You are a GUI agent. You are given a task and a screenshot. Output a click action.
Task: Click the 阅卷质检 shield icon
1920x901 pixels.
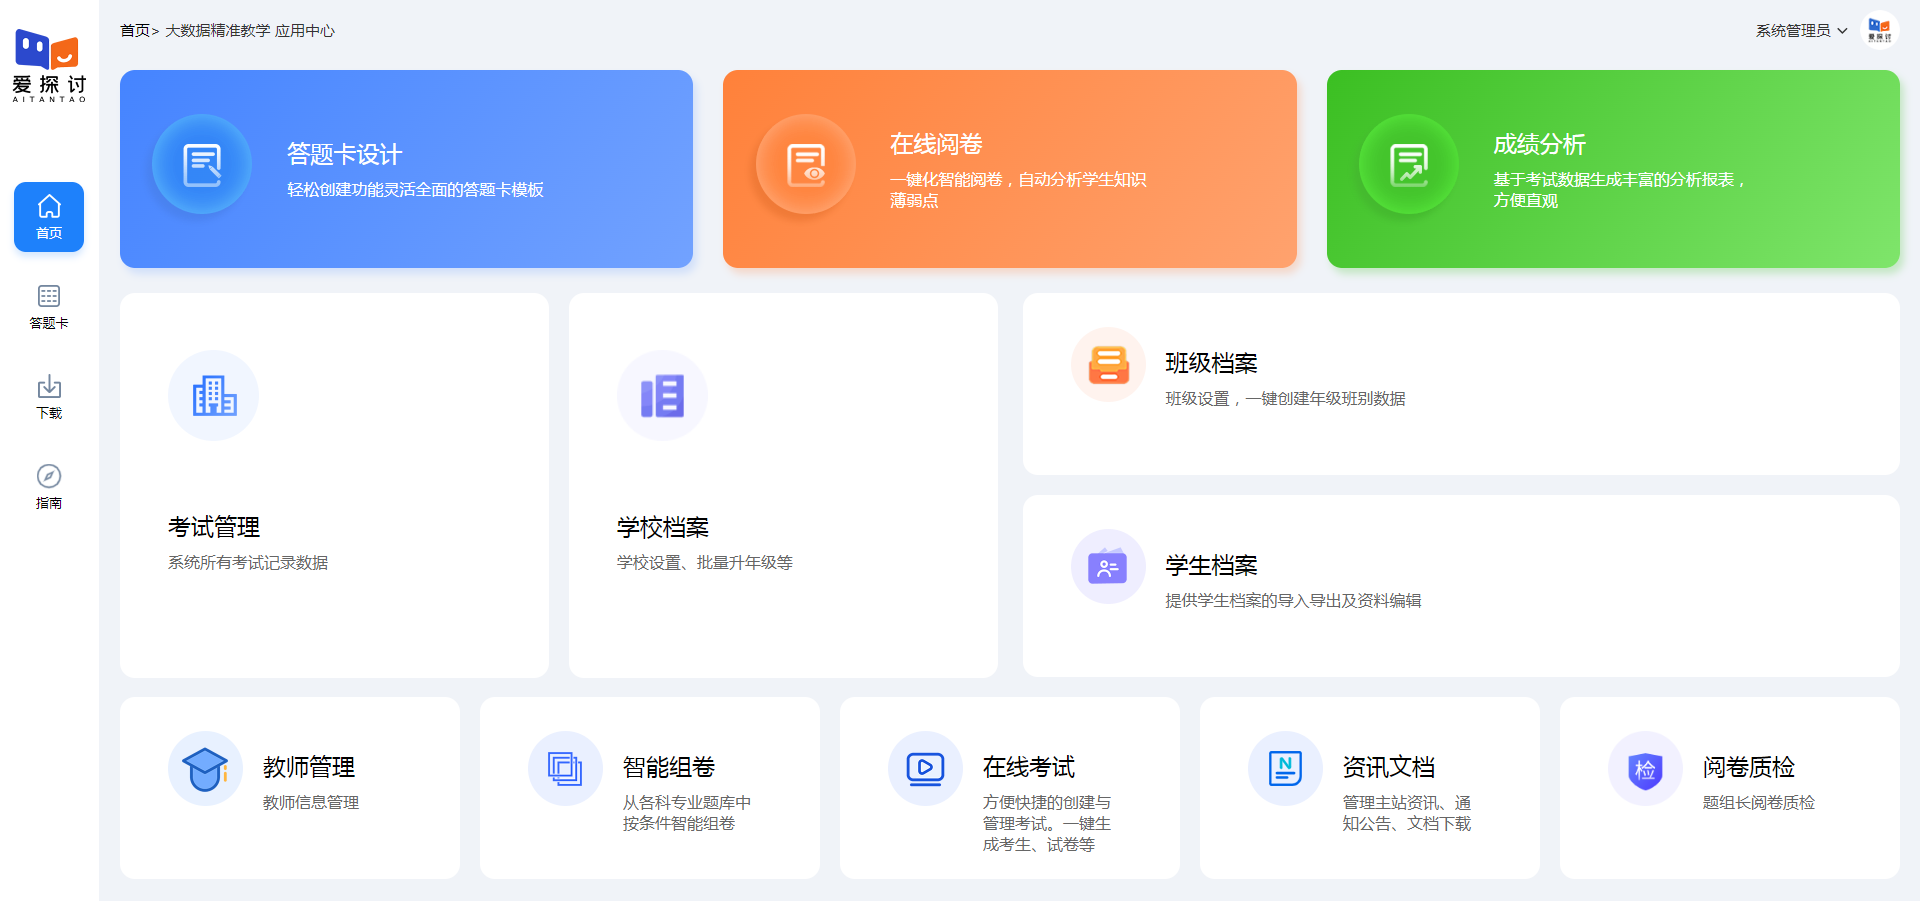(x=1645, y=769)
